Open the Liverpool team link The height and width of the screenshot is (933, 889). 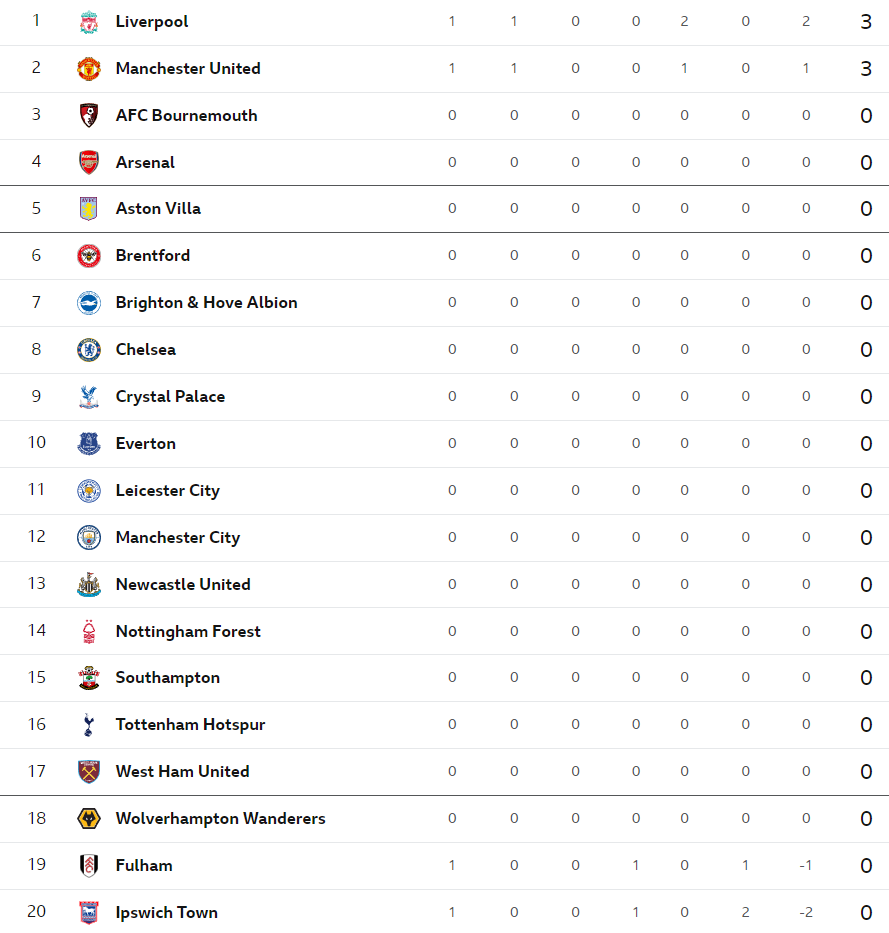coord(152,22)
